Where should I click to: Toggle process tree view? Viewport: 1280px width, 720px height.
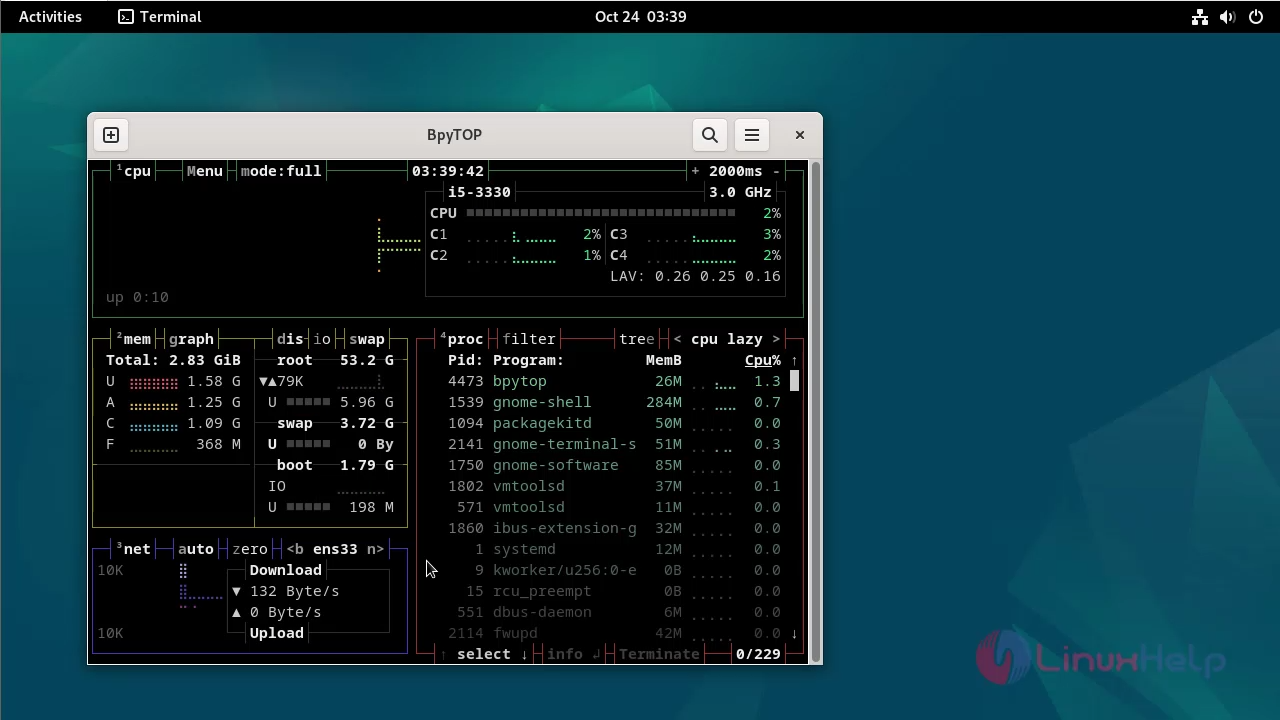(x=637, y=339)
